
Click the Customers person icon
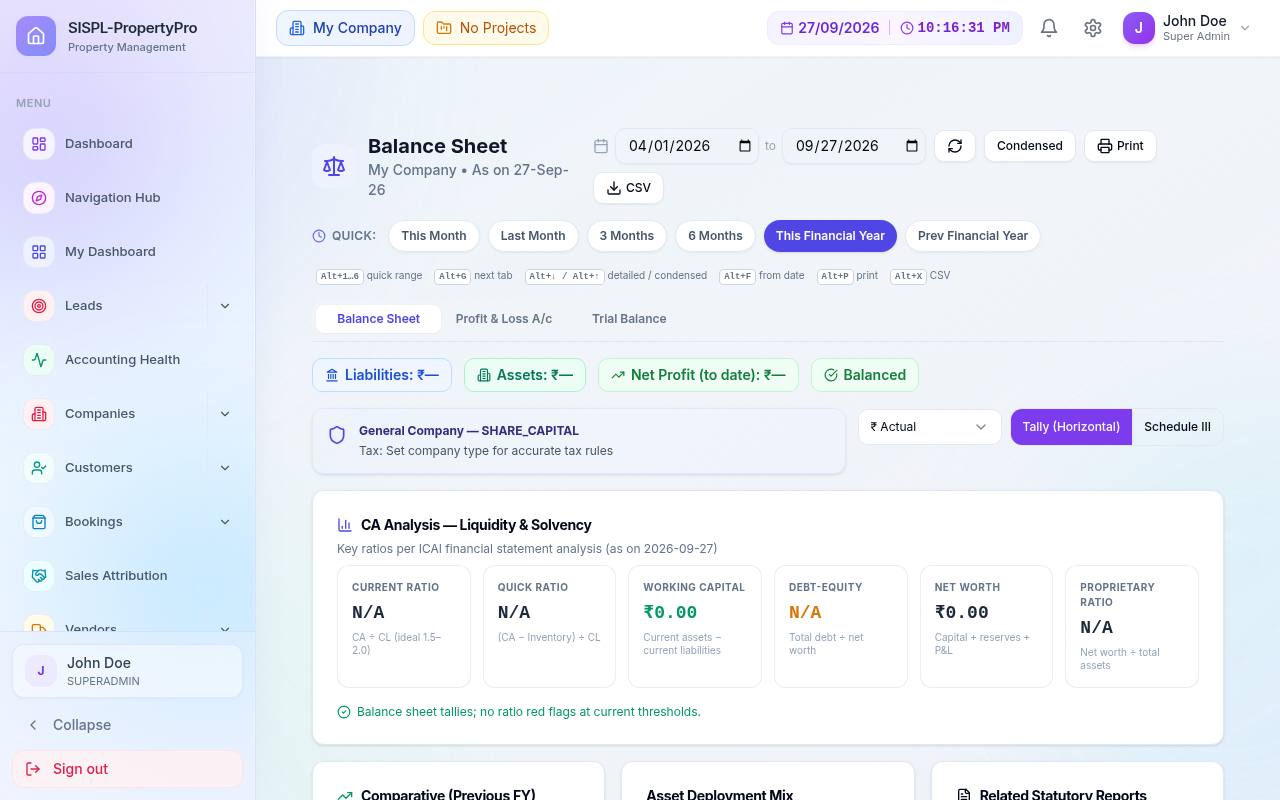(x=39, y=468)
